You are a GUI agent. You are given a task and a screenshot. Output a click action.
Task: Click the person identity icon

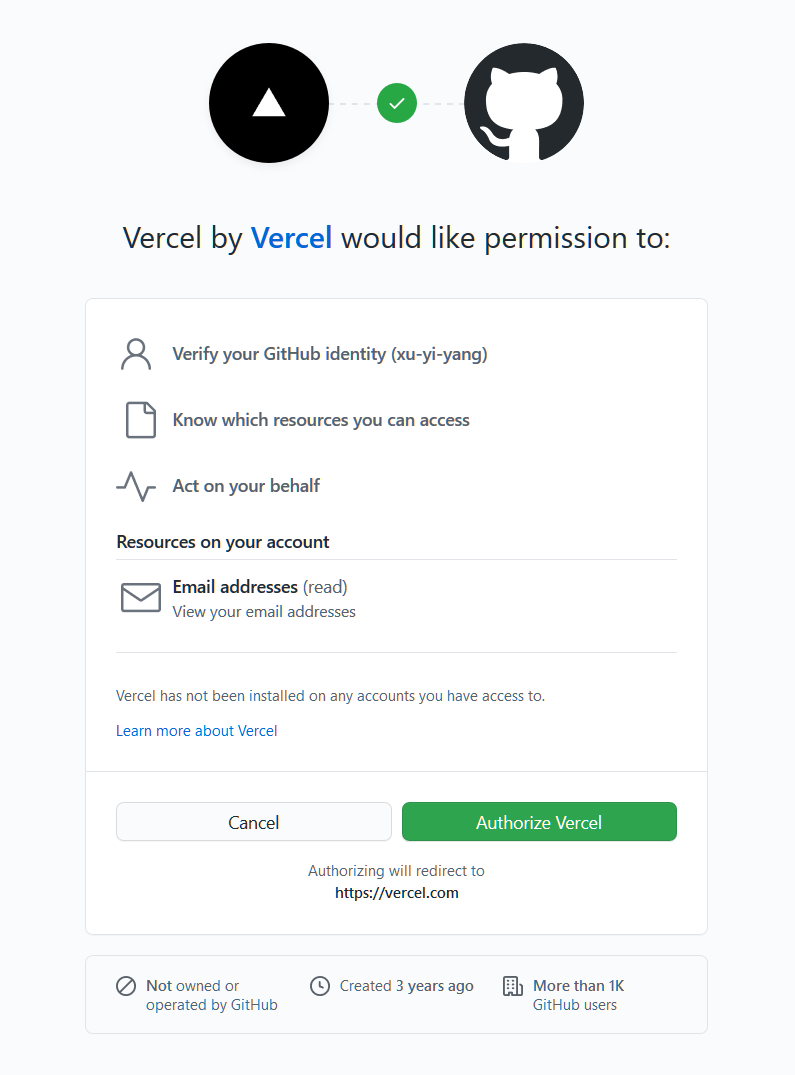point(135,354)
